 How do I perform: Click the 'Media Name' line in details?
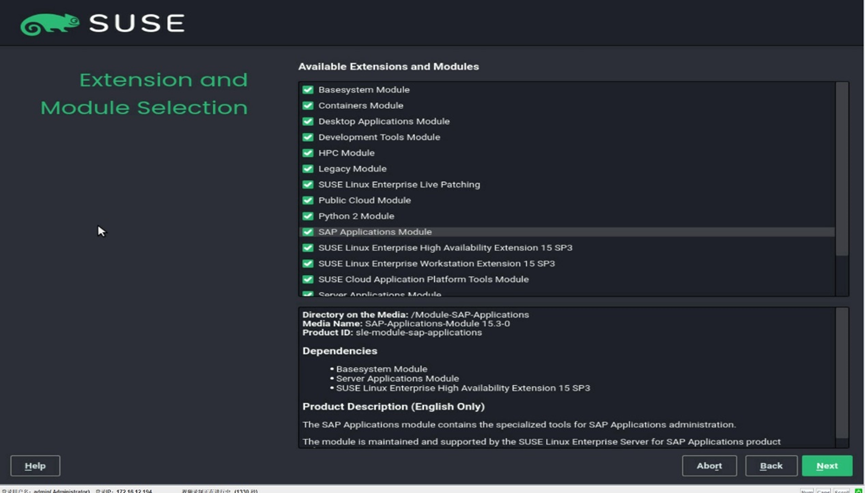pos(406,324)
